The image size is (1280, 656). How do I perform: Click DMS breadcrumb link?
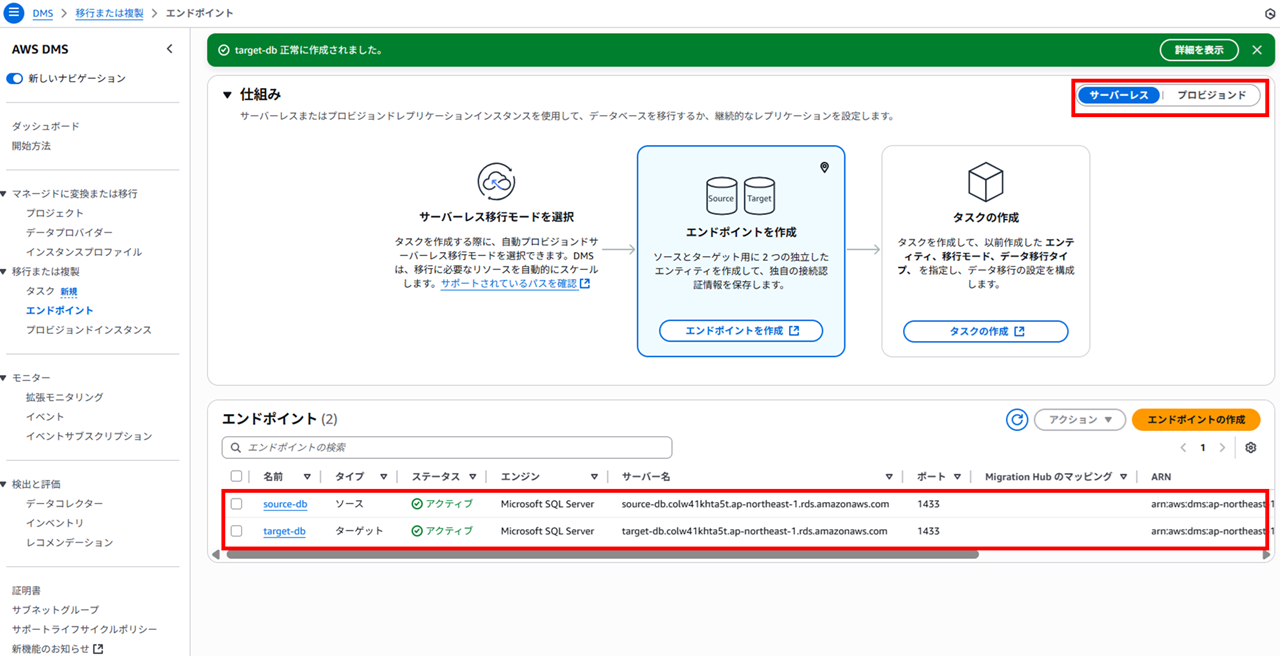(x=43, y=14)
